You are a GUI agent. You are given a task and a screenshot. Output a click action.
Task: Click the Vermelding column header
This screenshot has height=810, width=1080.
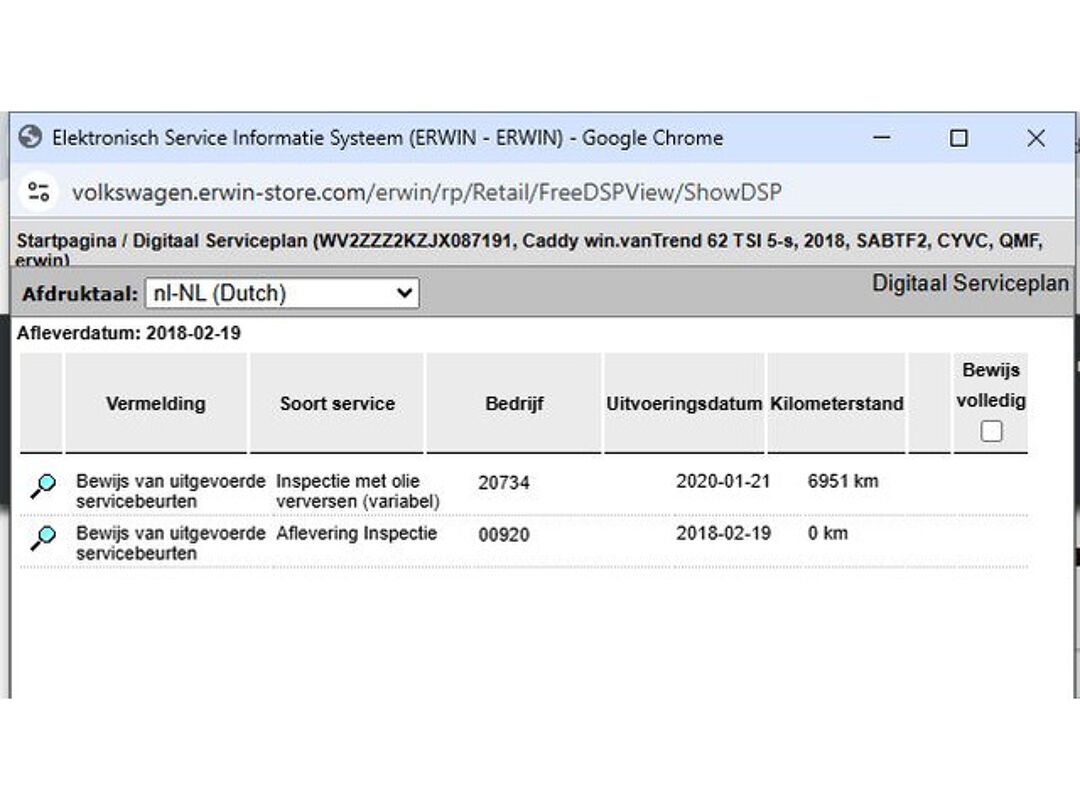click(156, 404)
